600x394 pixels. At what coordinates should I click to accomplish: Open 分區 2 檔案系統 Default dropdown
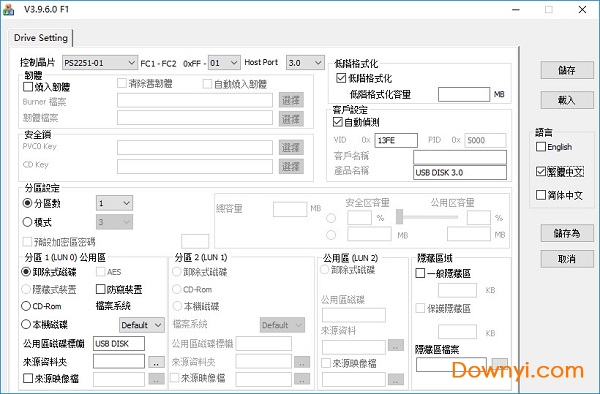coord(282,325)
